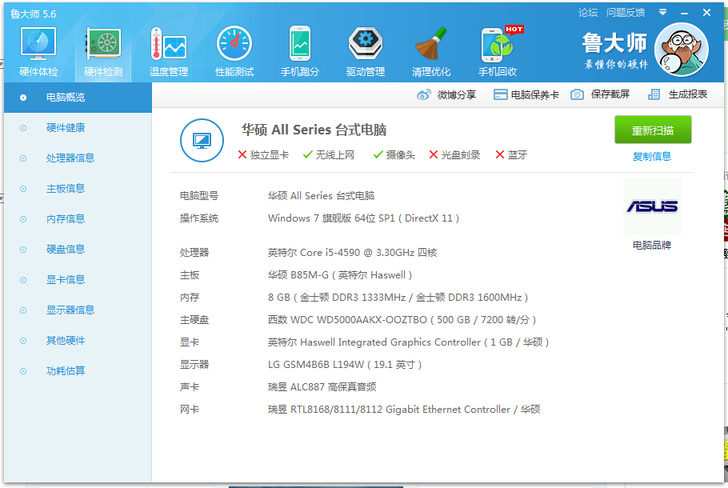728x488 pixels.
Task: Open the 手机回收 phone recycling icon
Action: coord(498,45)
